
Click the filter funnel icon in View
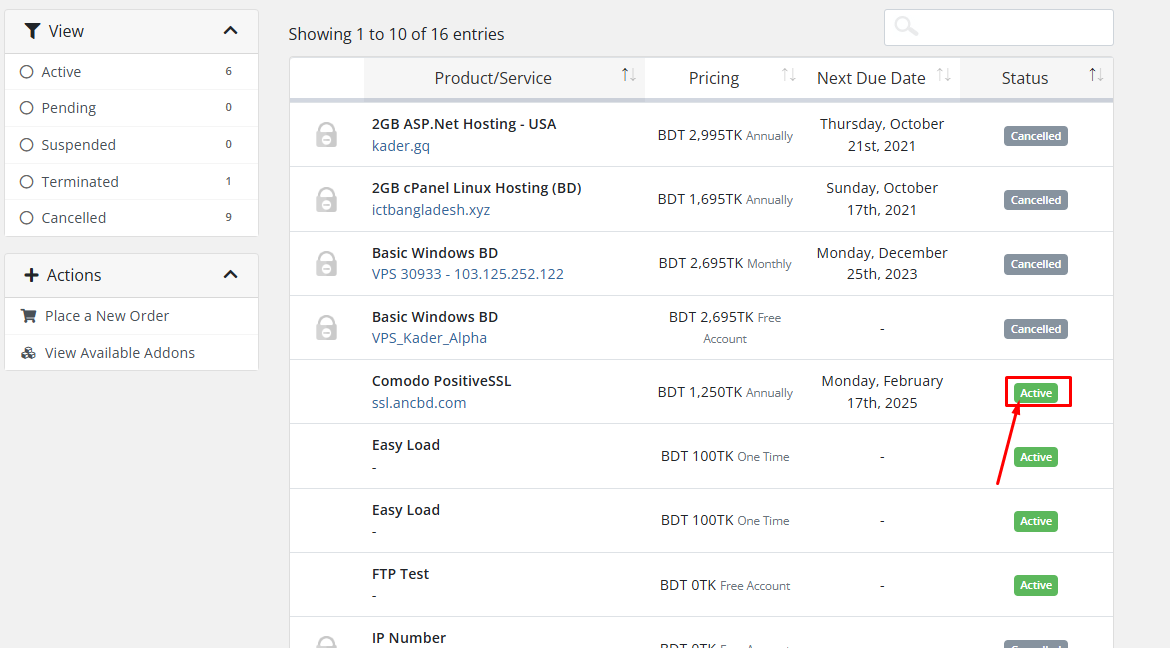pos(32,31)
